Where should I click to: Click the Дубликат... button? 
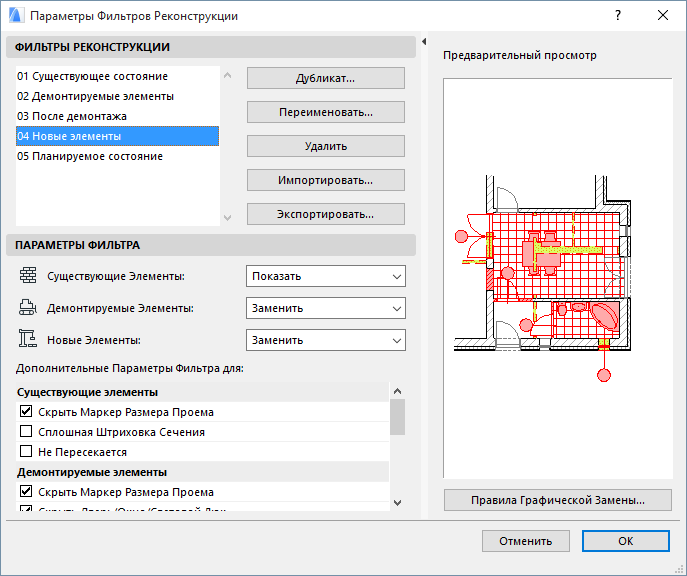[x=326, y=78]
